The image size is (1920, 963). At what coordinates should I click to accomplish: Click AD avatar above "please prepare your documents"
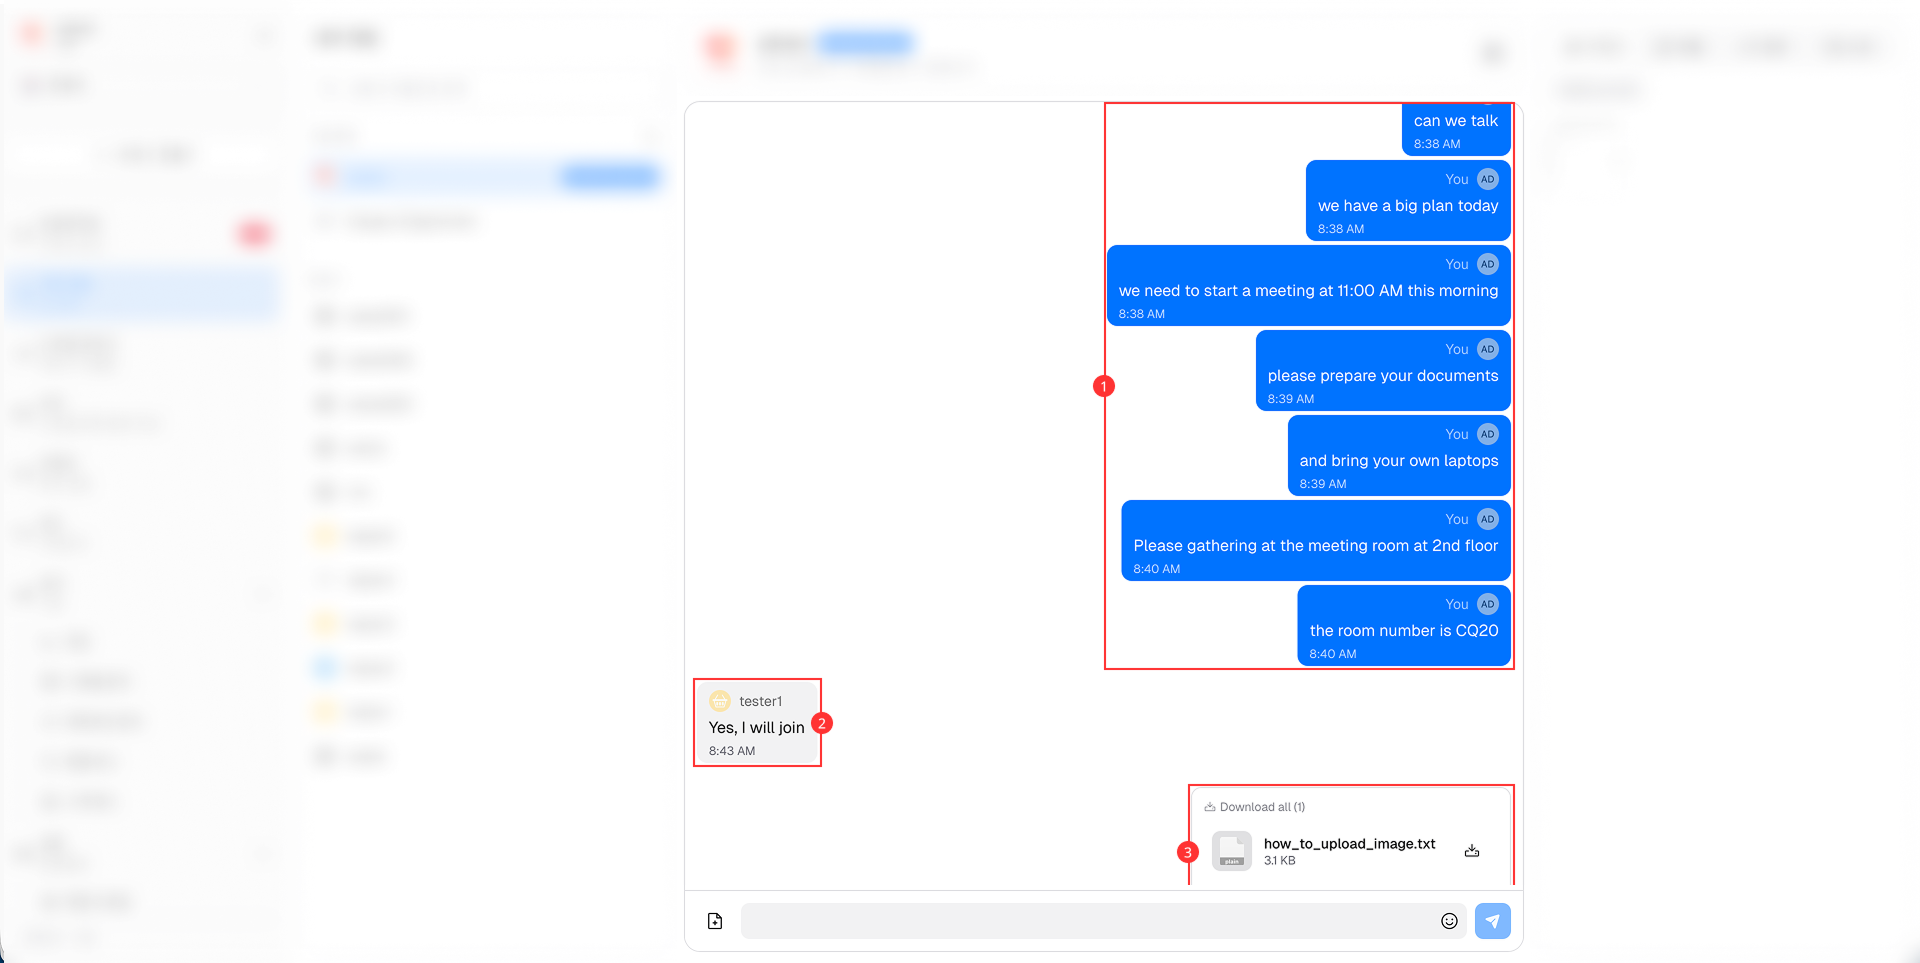1488,349
